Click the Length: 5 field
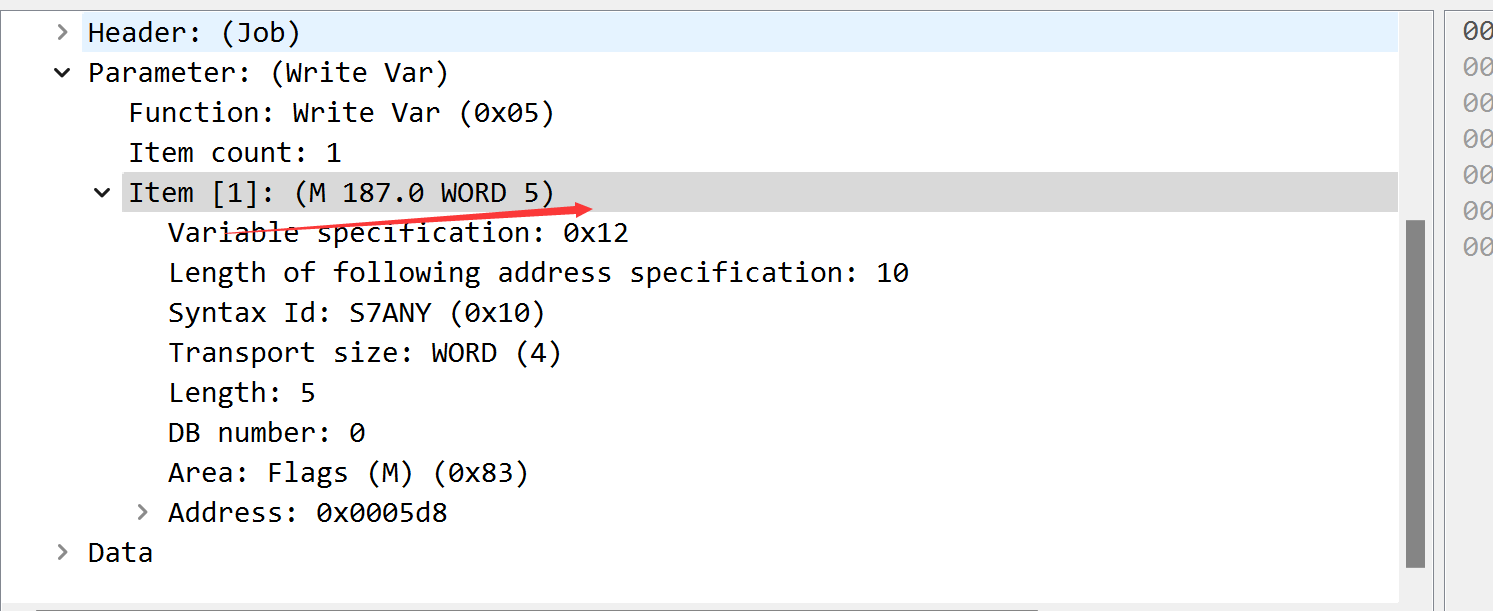 (241, 393)
